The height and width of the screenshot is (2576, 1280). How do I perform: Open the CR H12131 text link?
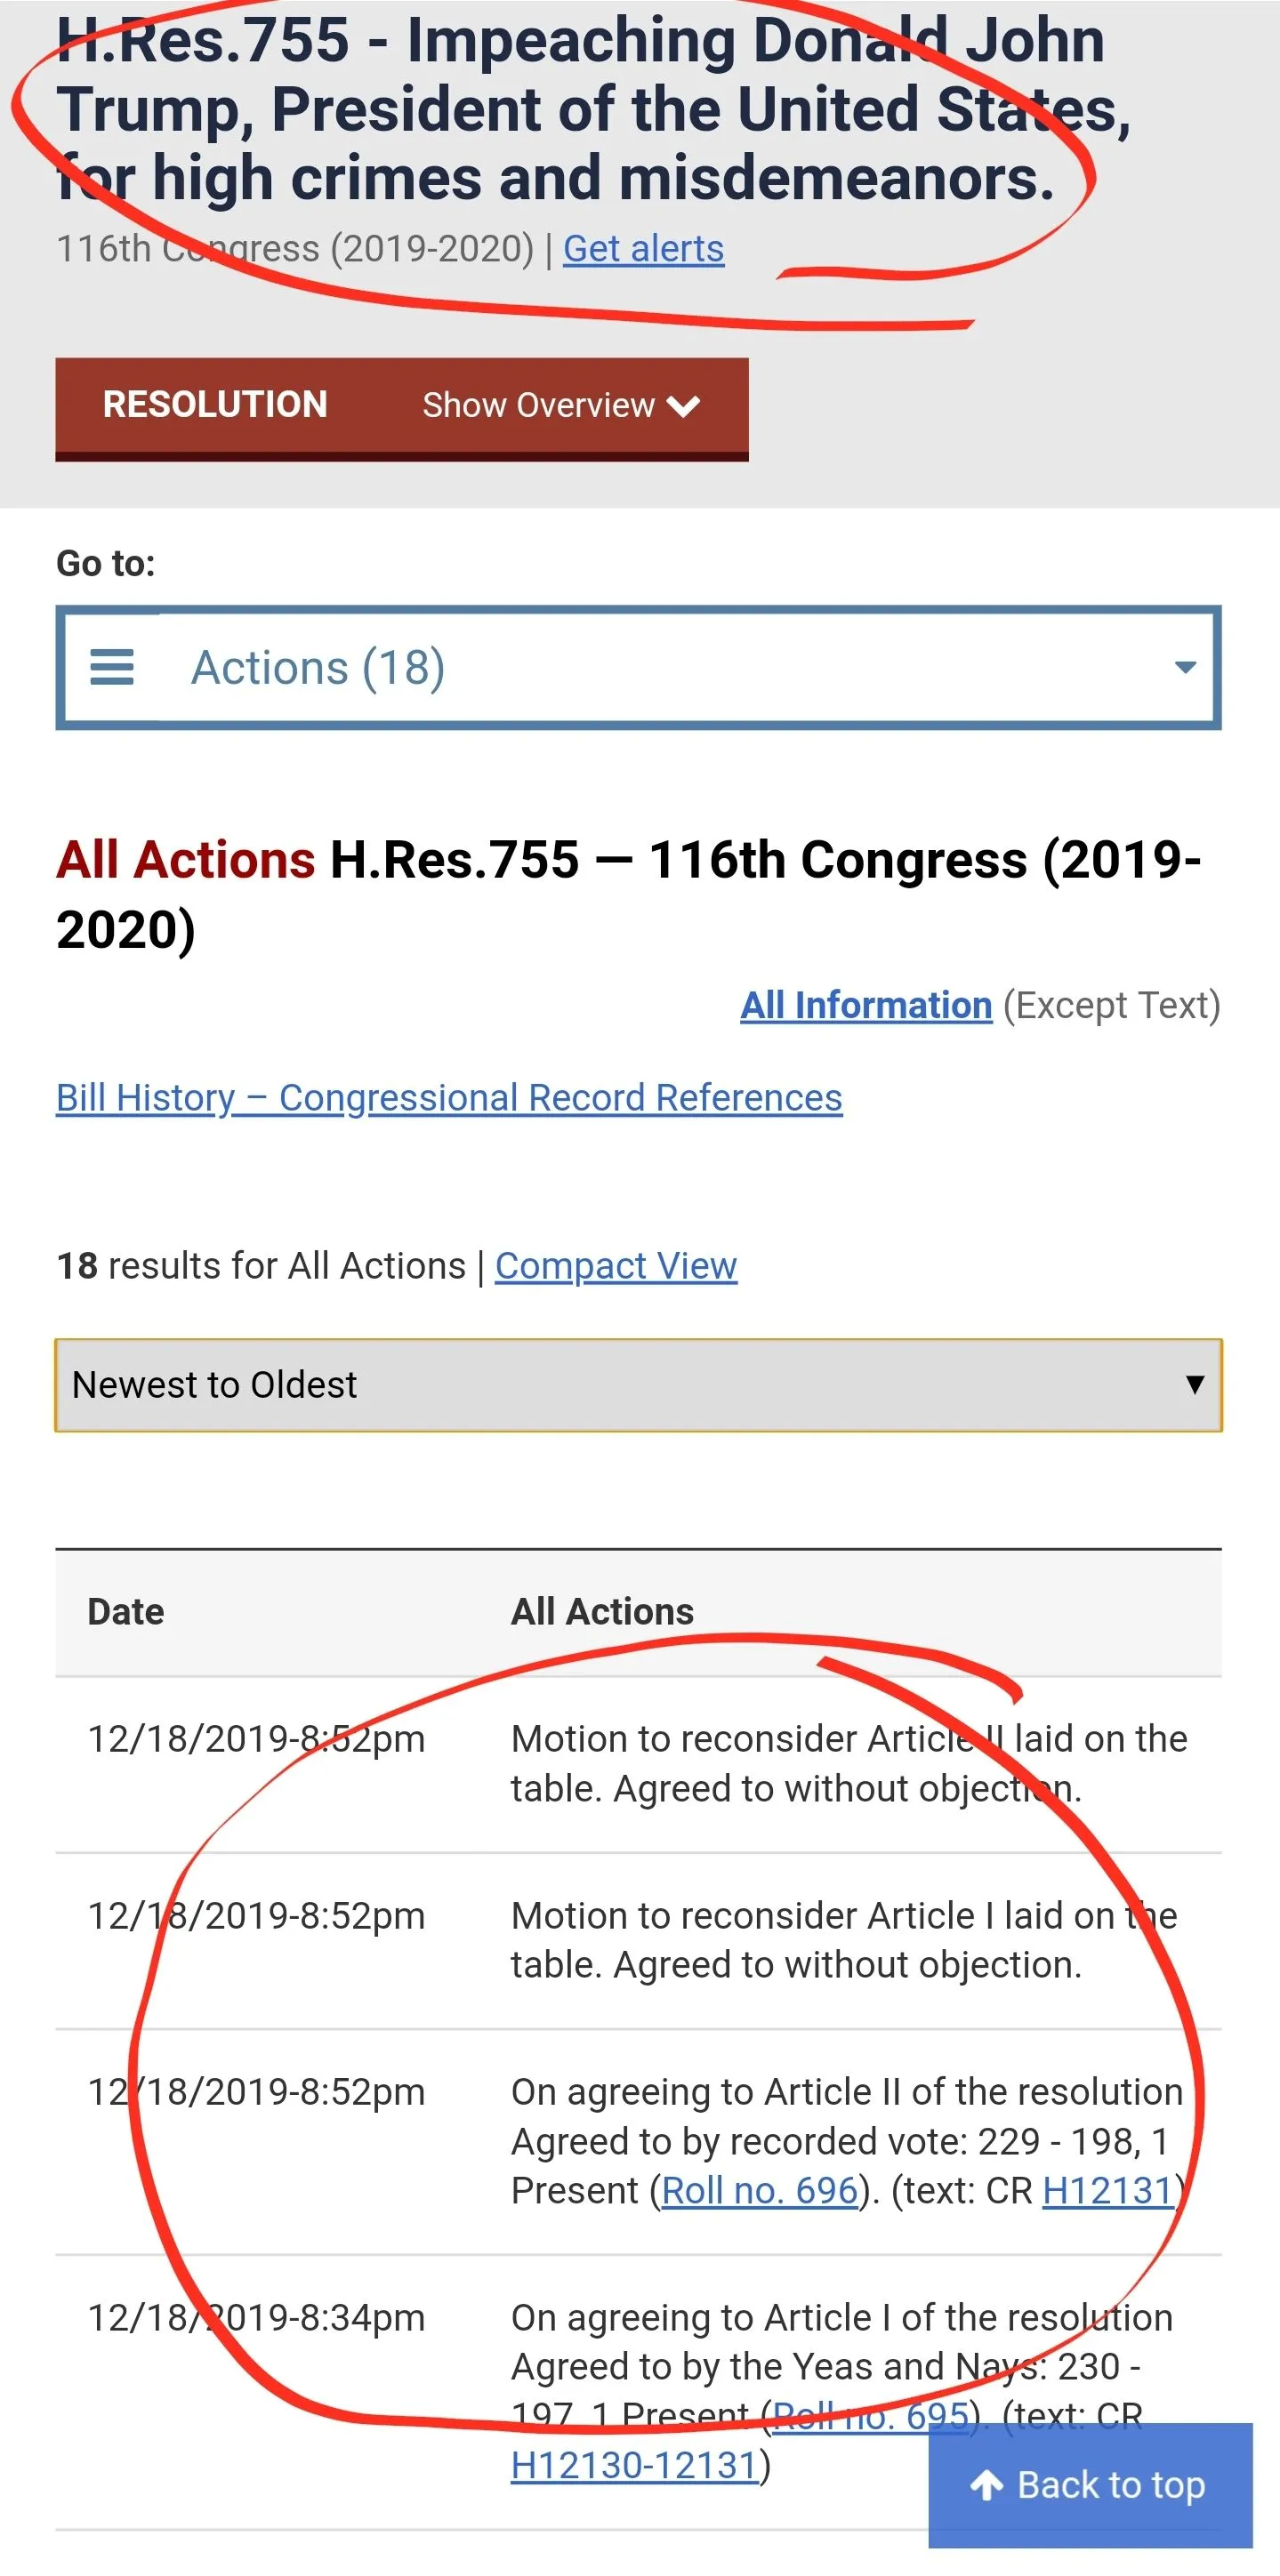click(x=1107, y=2190)
